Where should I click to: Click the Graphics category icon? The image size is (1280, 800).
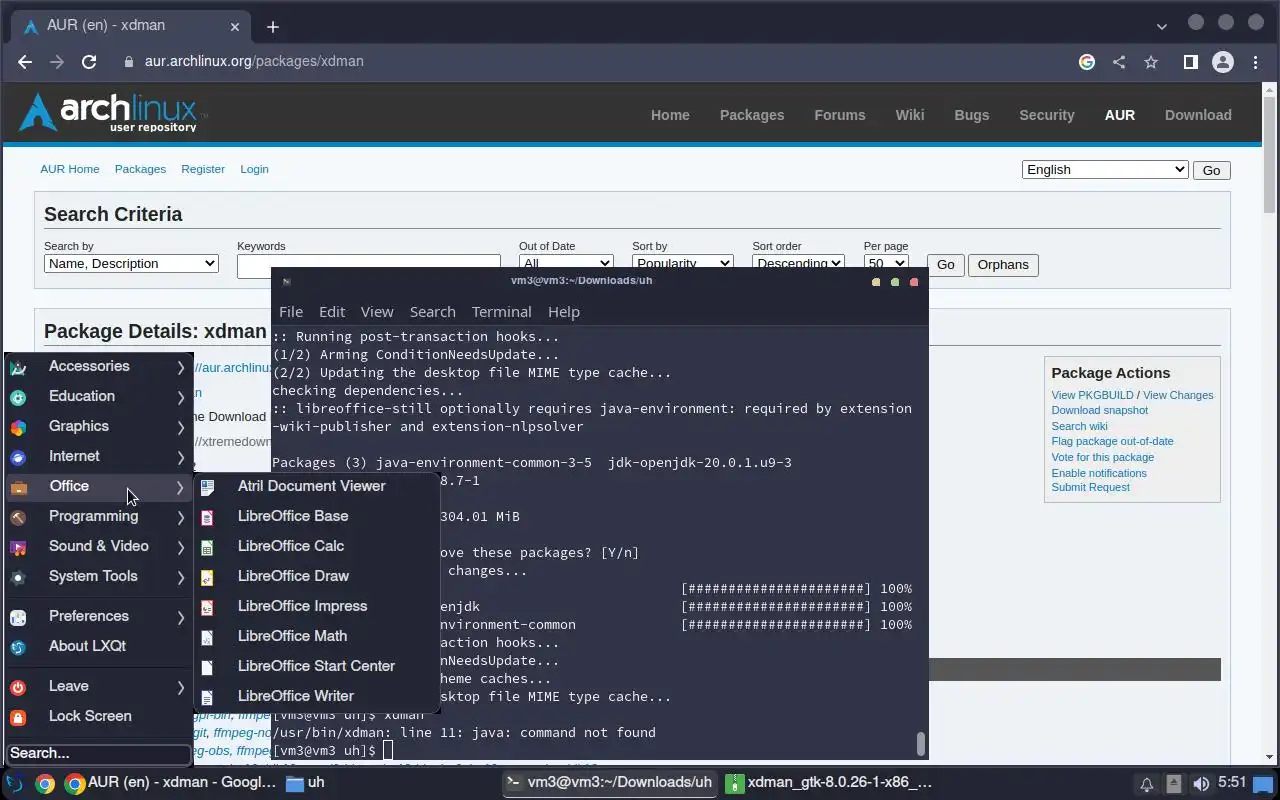pyautogui.click(x=18, y=427)
